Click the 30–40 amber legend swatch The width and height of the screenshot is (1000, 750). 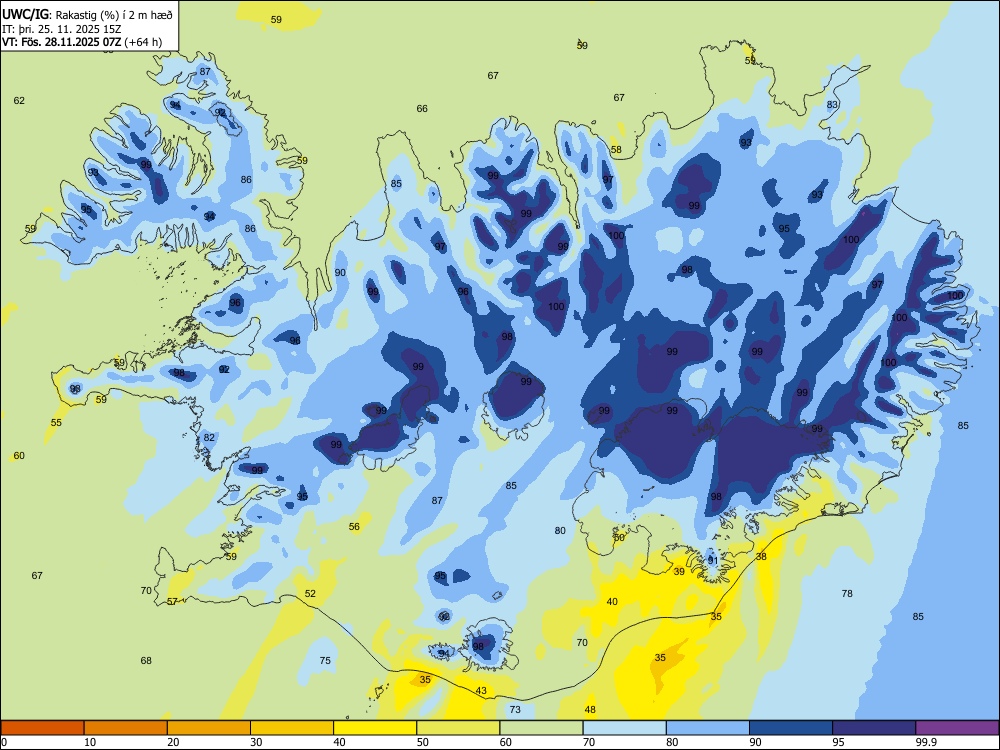click(x=292, y=728)
